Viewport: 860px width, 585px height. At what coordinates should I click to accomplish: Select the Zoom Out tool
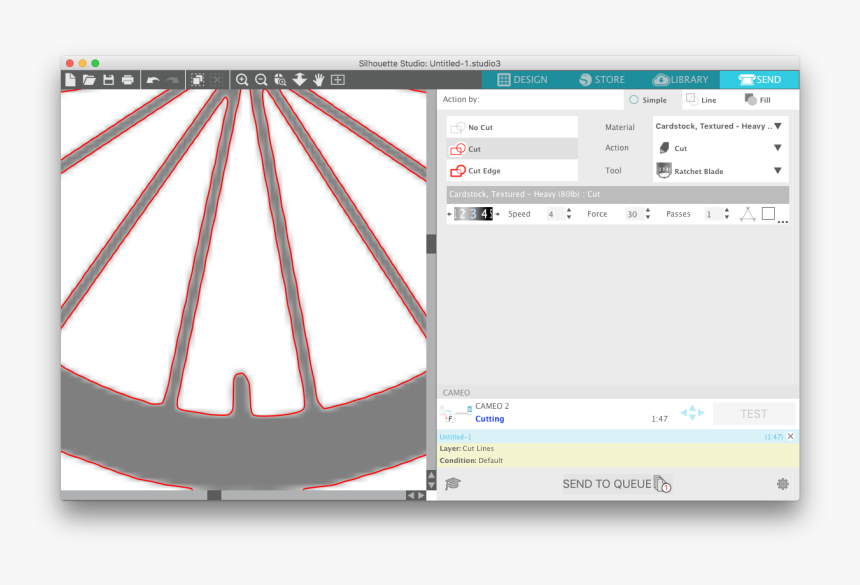coord(261,80)
